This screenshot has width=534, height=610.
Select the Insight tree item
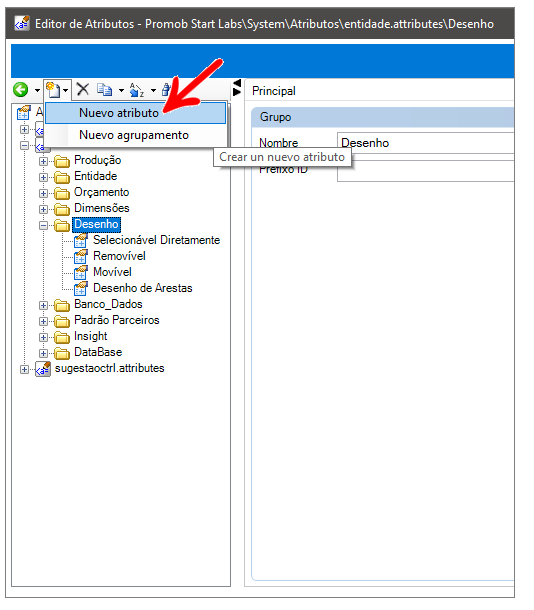[x=91, y=336]
